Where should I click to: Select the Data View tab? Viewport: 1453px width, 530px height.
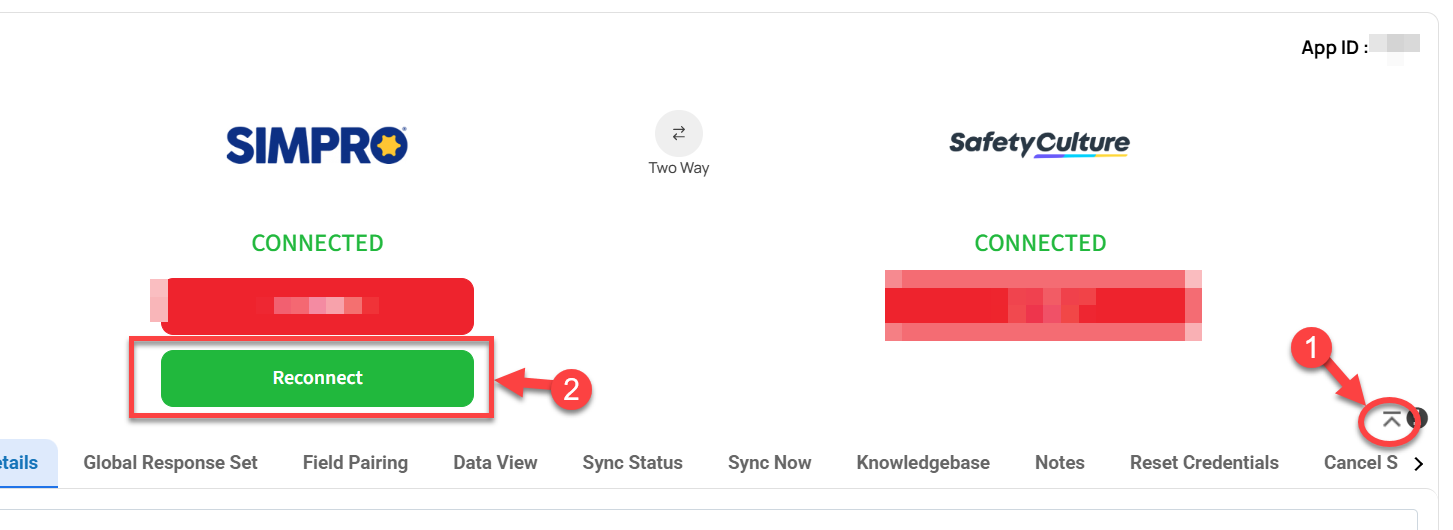click(495, 463)
